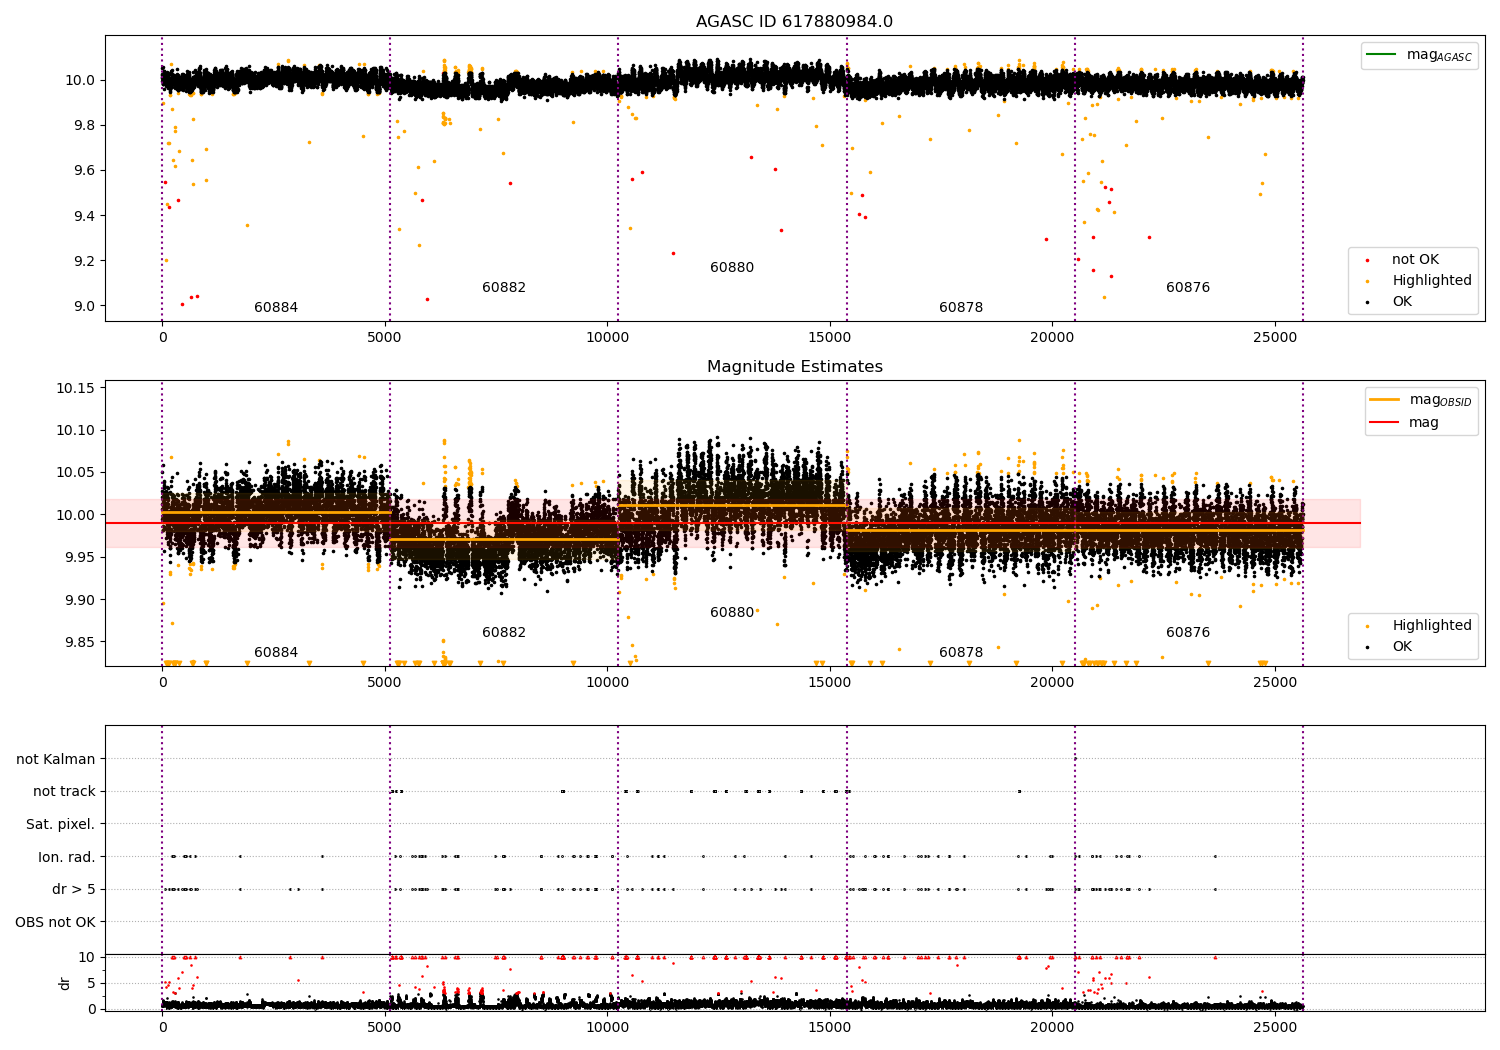Click y-tick 9.85 in middle plot
This screenshot has height=1050, width=1500.
click(x=79, y=643)
